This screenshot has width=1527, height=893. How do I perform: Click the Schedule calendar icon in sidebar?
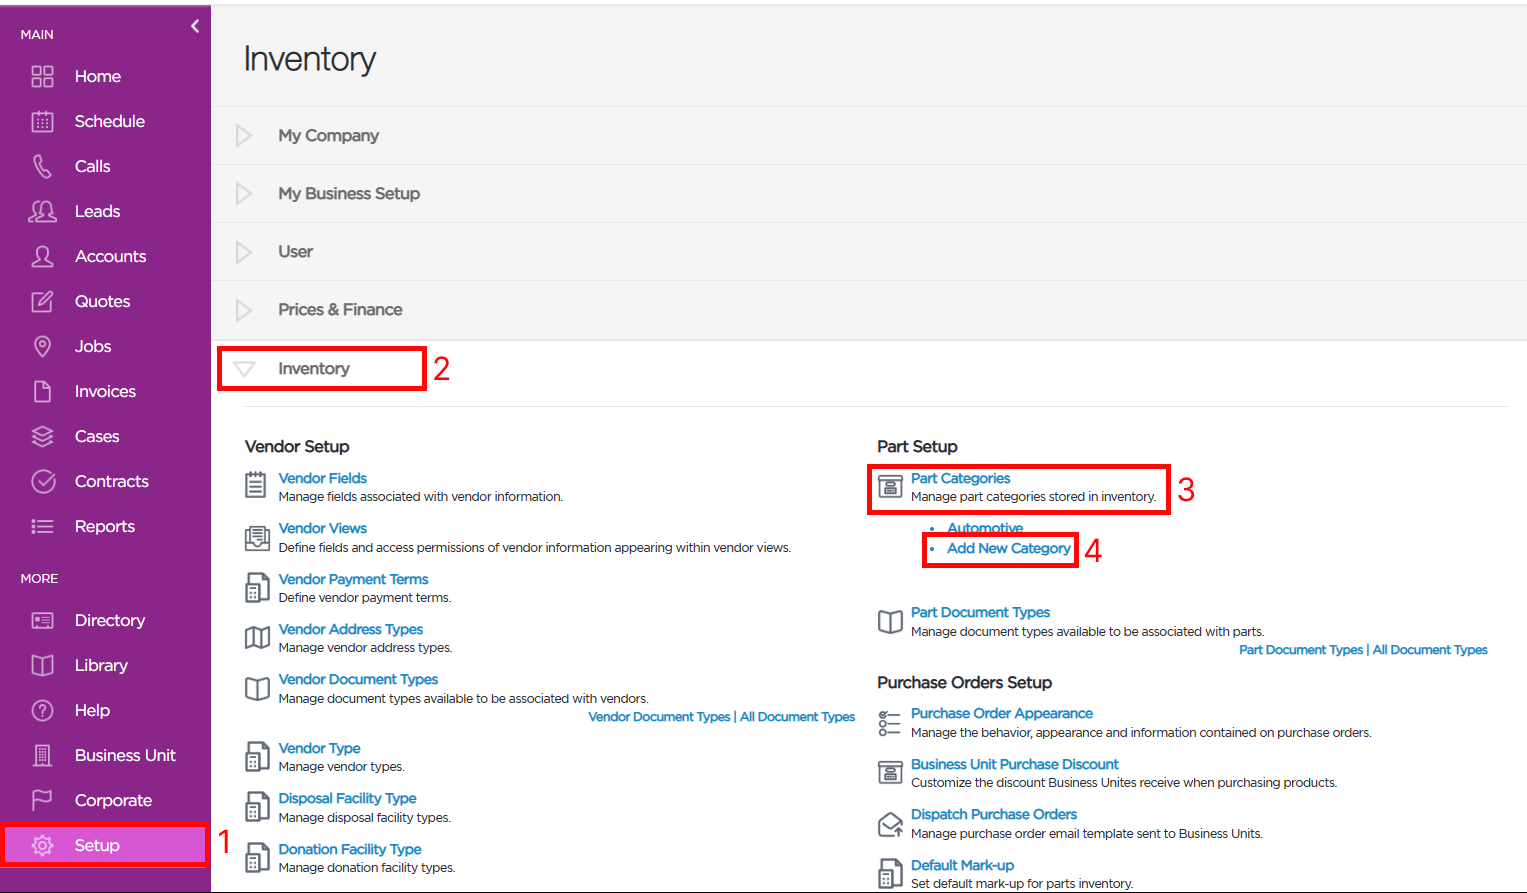[42, 122]
